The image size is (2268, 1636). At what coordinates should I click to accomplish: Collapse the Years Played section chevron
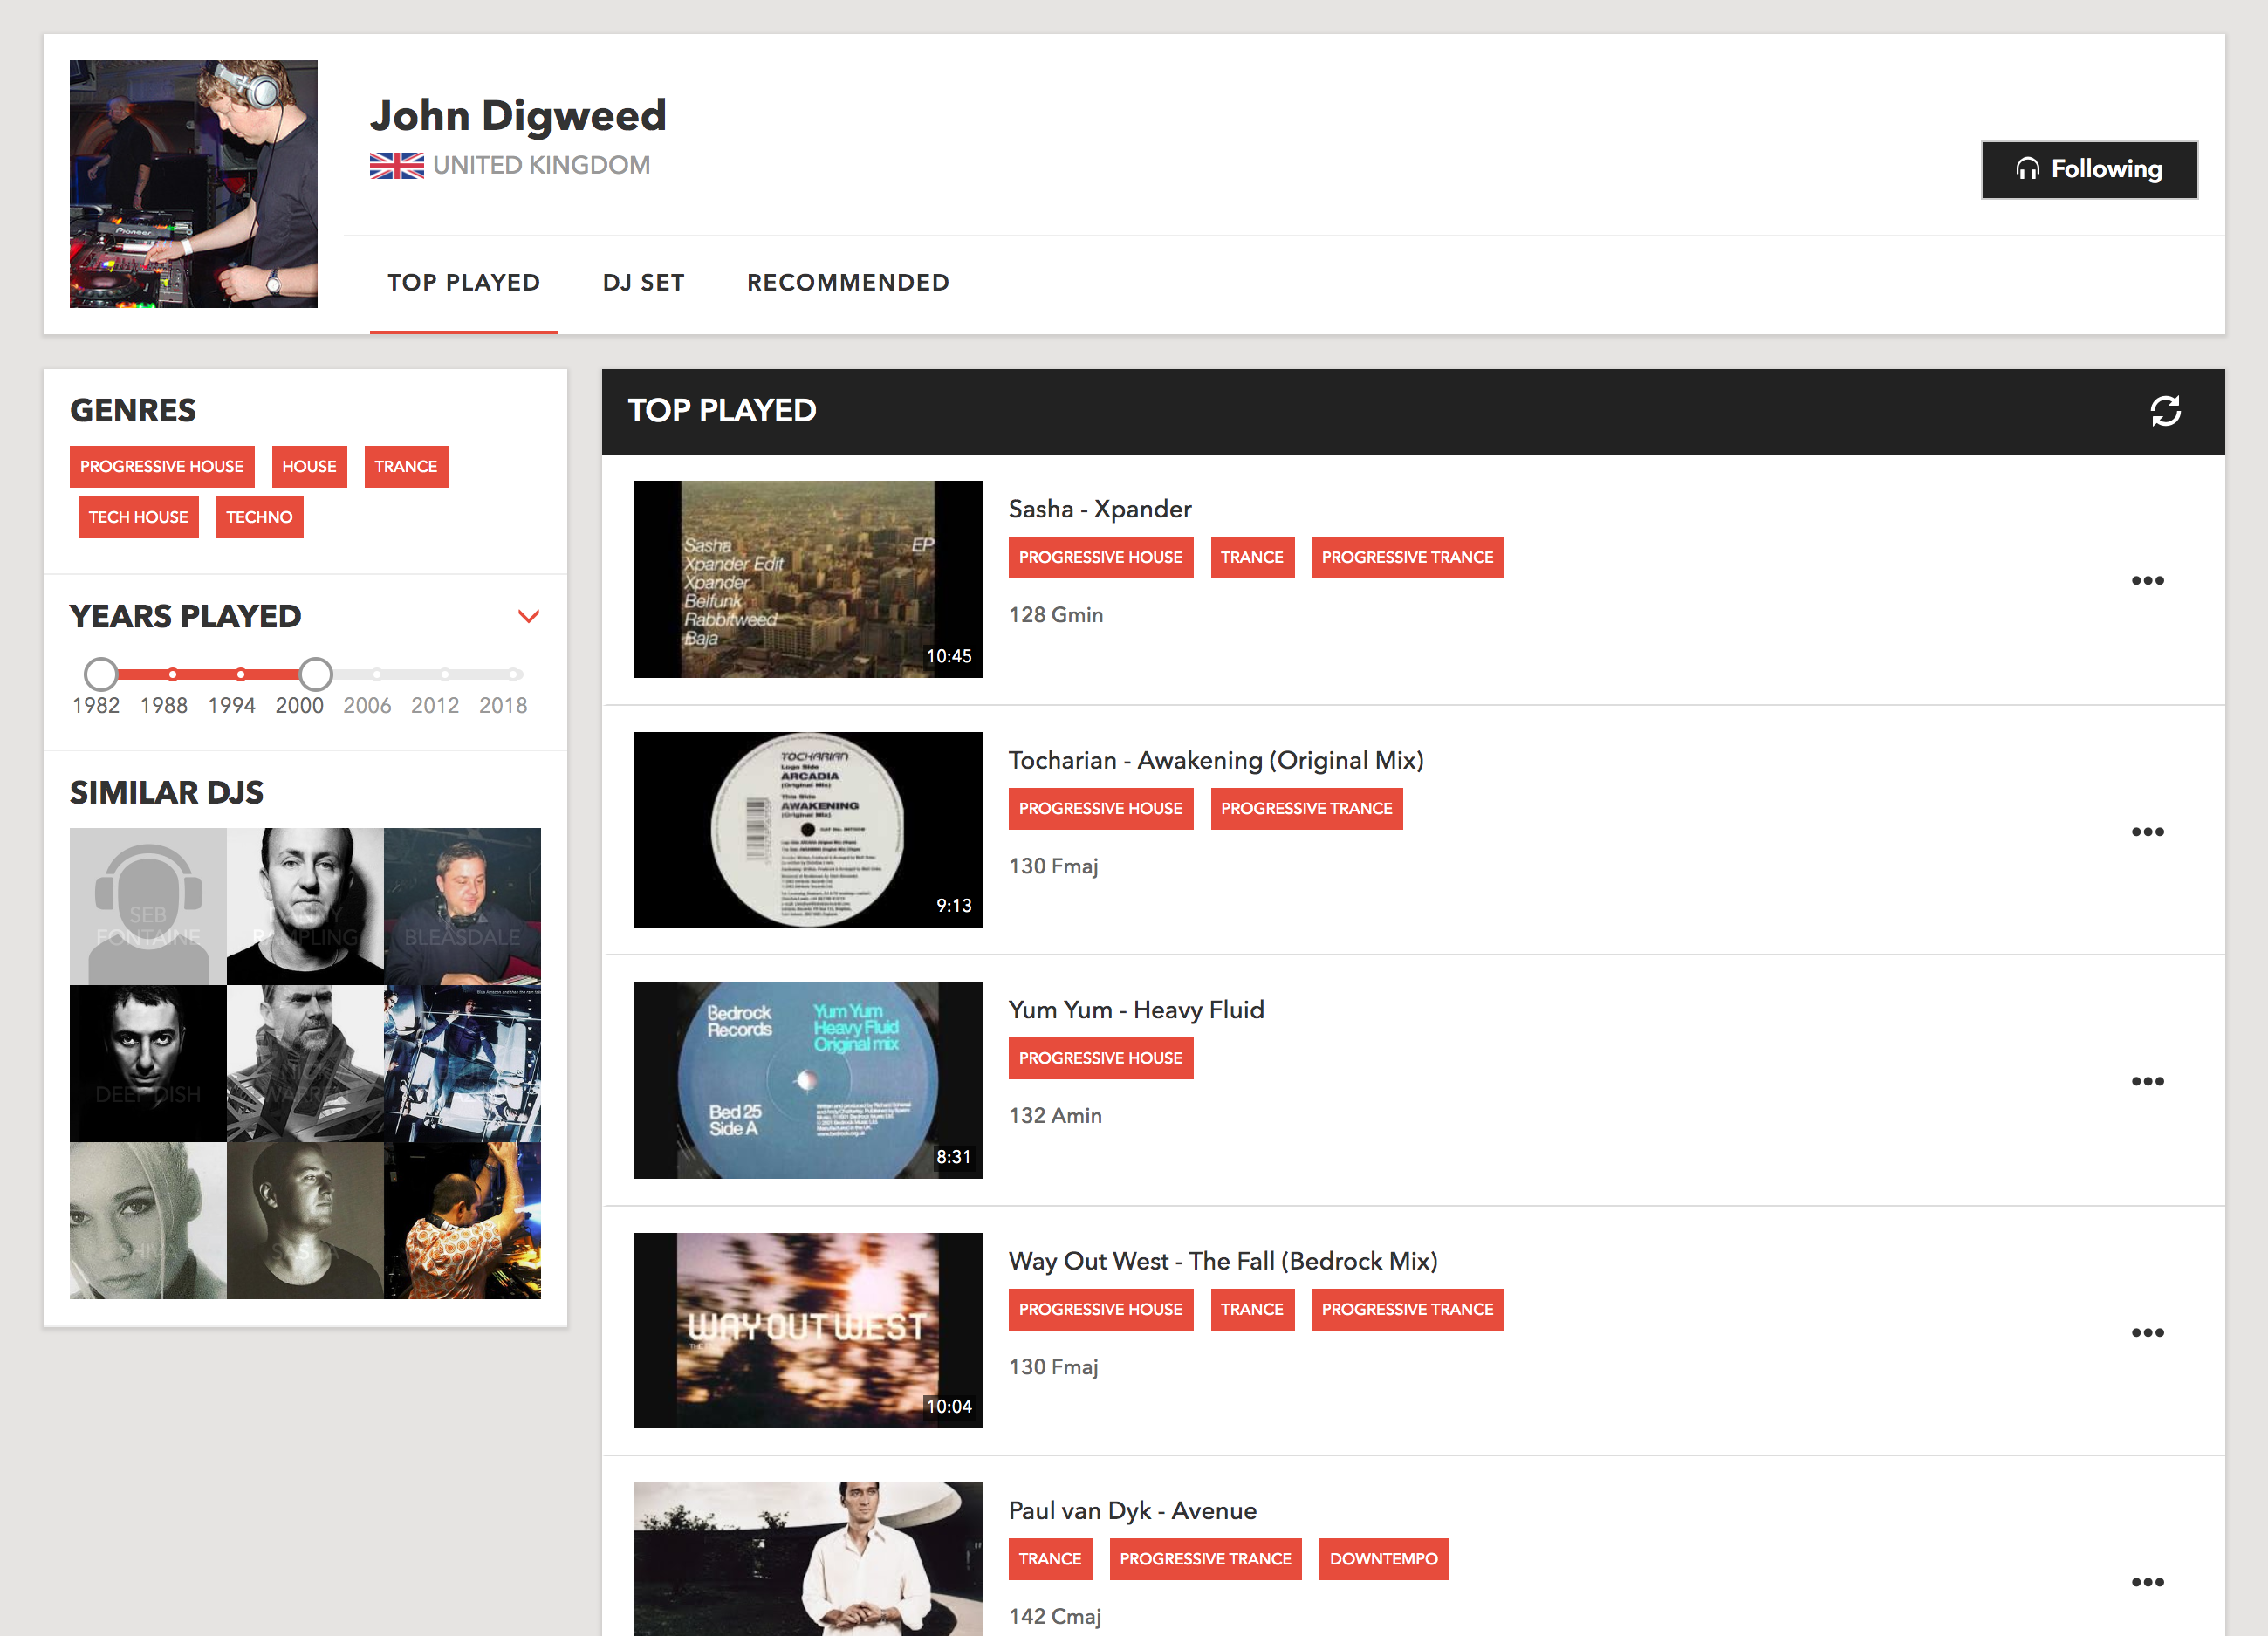click(529, 616)
